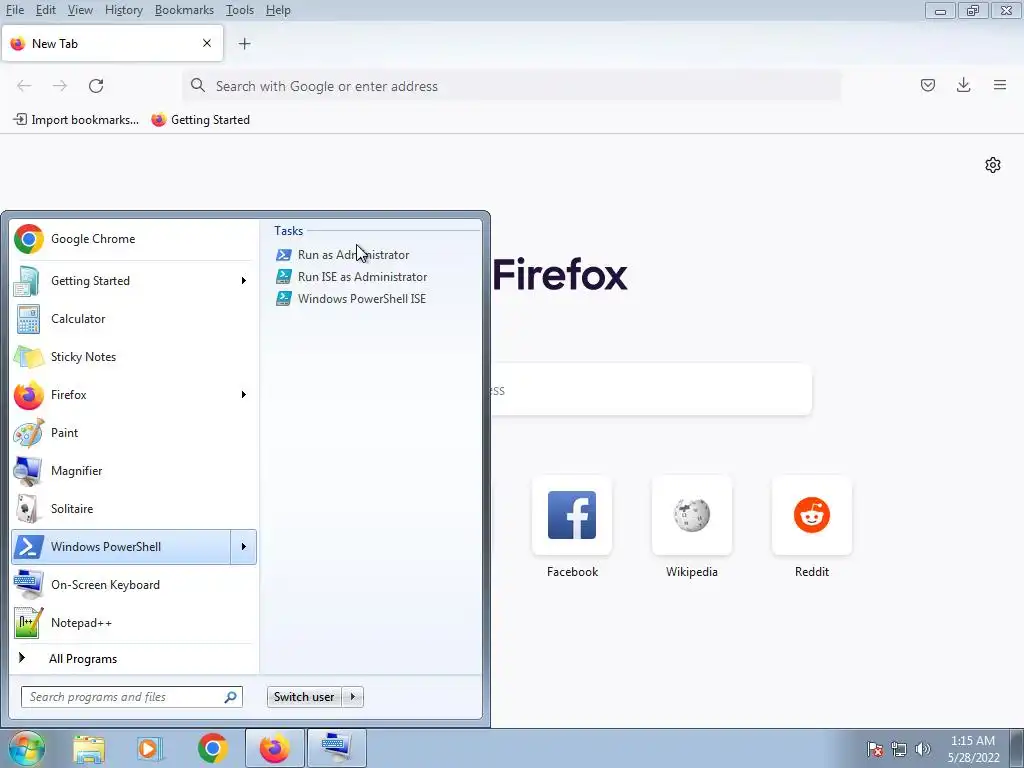1024x768 pixels.
Task: Open shutdown options arrow beside Switch user
Action: pyautogui.click(x=353, y=697)
